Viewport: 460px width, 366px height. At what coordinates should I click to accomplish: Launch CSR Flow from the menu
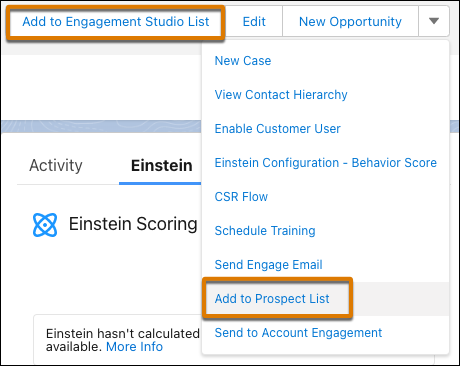(241, 197)
